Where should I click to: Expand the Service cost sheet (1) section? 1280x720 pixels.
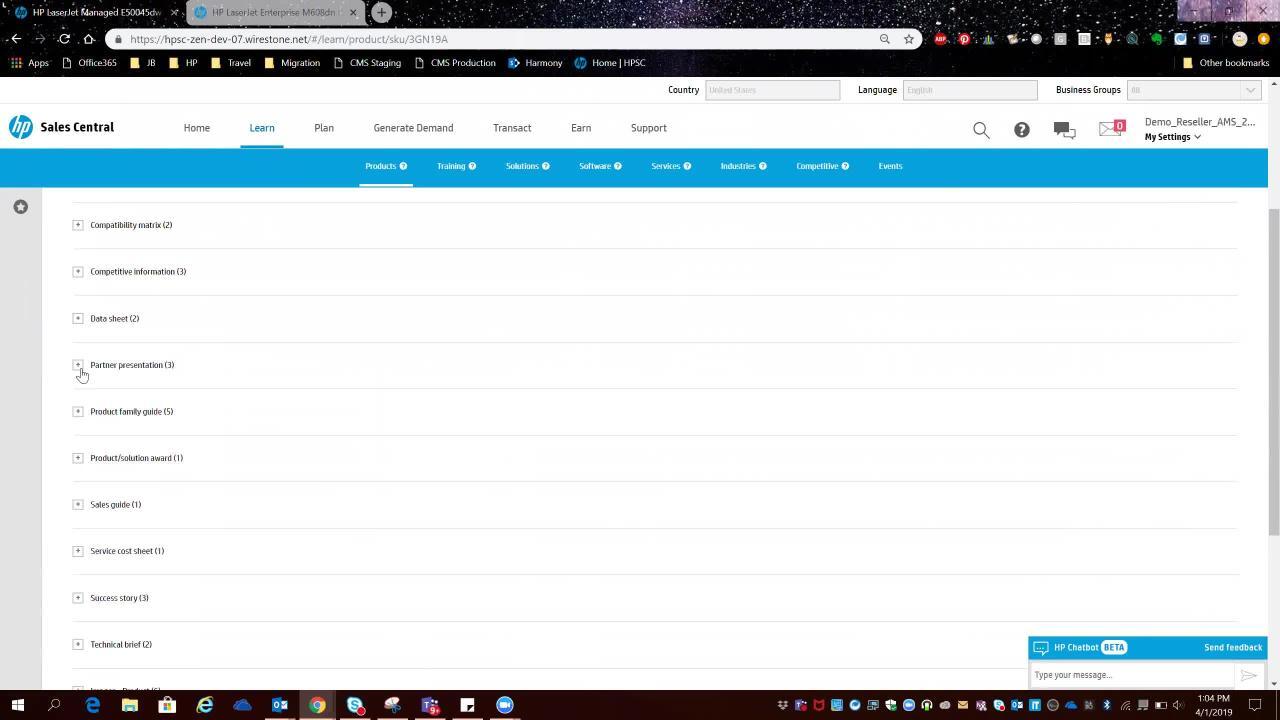coord(78,551)
